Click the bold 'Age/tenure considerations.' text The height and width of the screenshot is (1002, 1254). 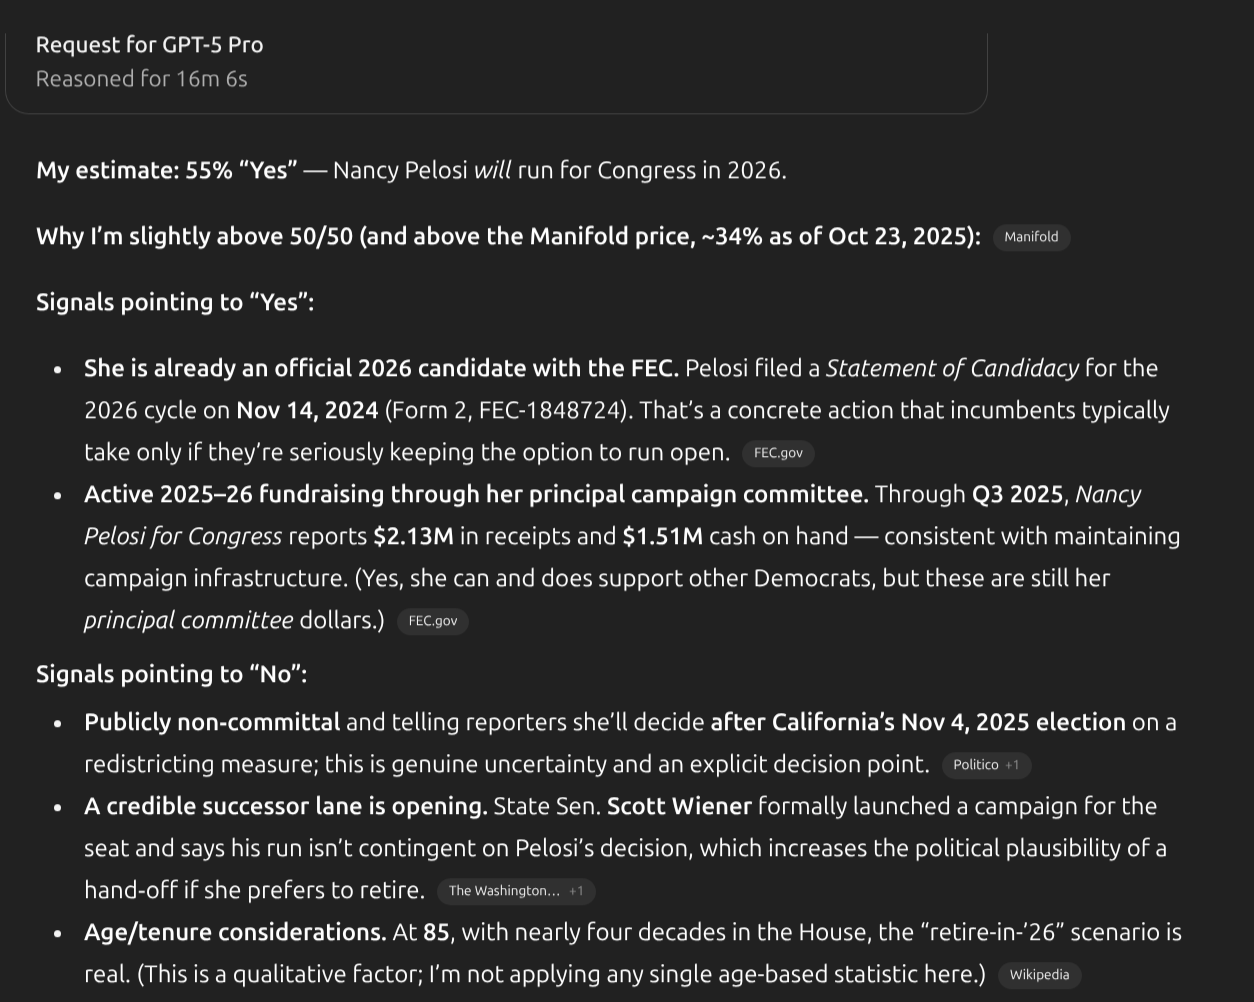(x=235, y=932)
